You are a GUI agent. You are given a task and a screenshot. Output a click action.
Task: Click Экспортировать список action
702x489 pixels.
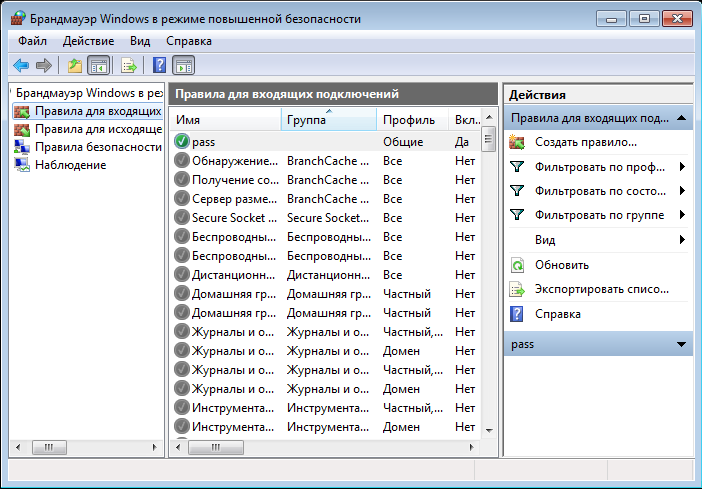[x=601, y=290]
